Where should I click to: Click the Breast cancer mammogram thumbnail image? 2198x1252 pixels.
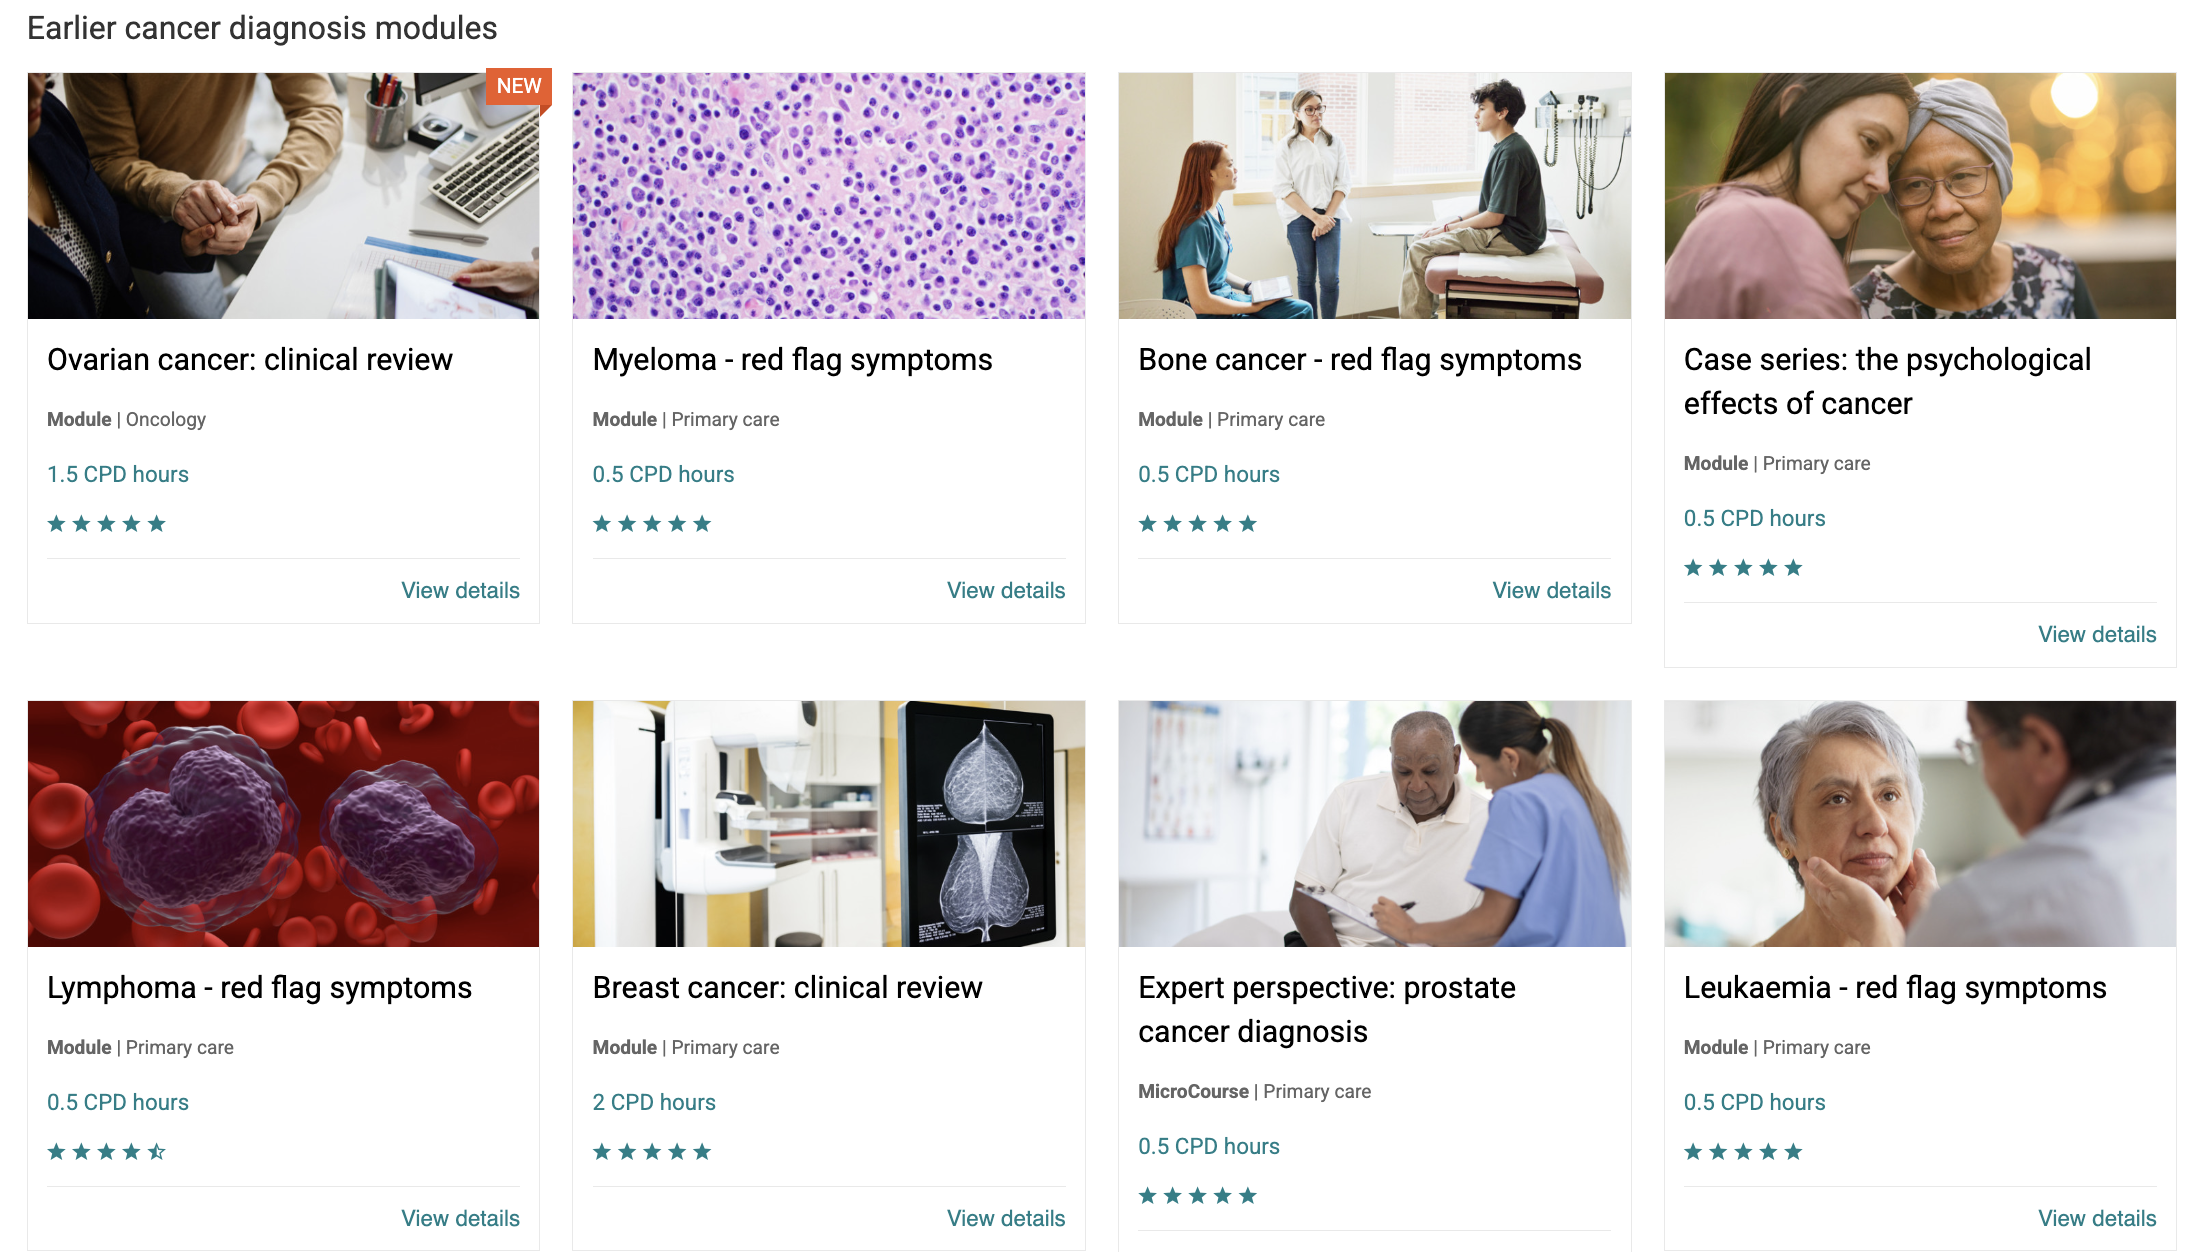pyautogui.click(x=829, y=824)
